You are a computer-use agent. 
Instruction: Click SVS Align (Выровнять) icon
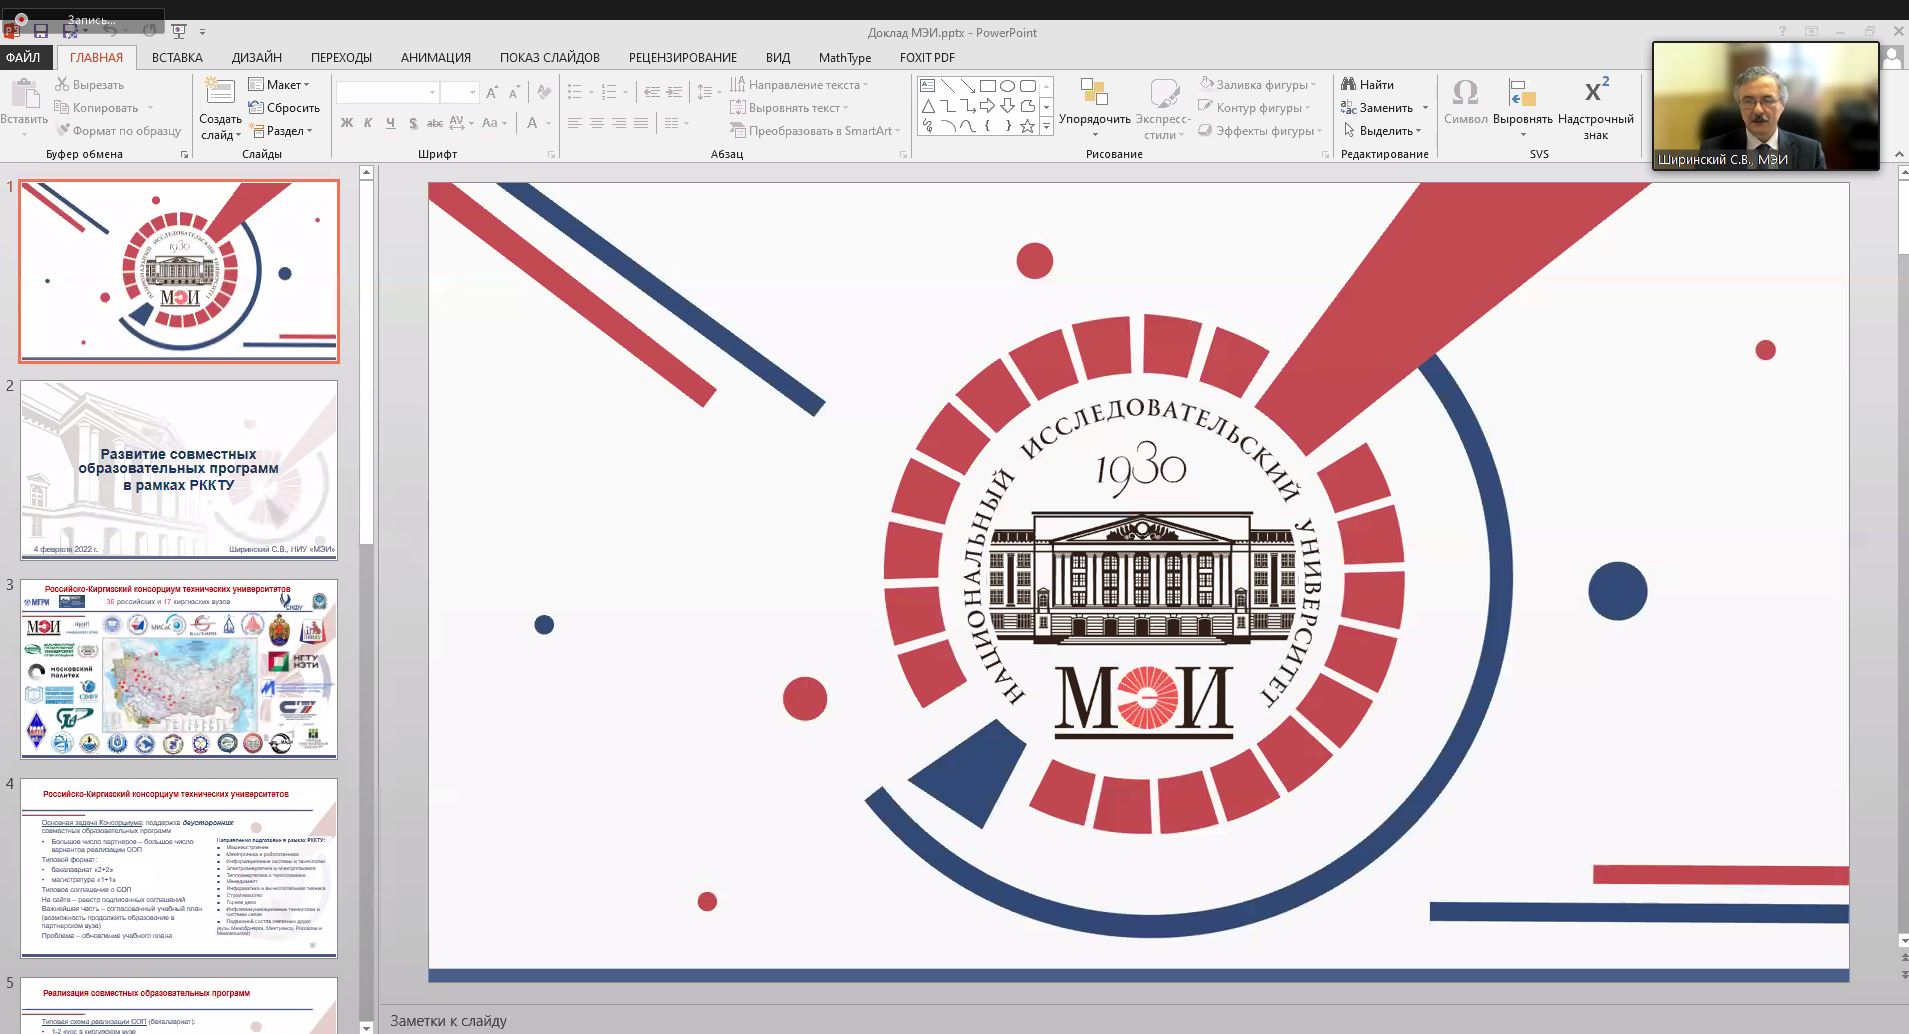tap(1523, 108)
